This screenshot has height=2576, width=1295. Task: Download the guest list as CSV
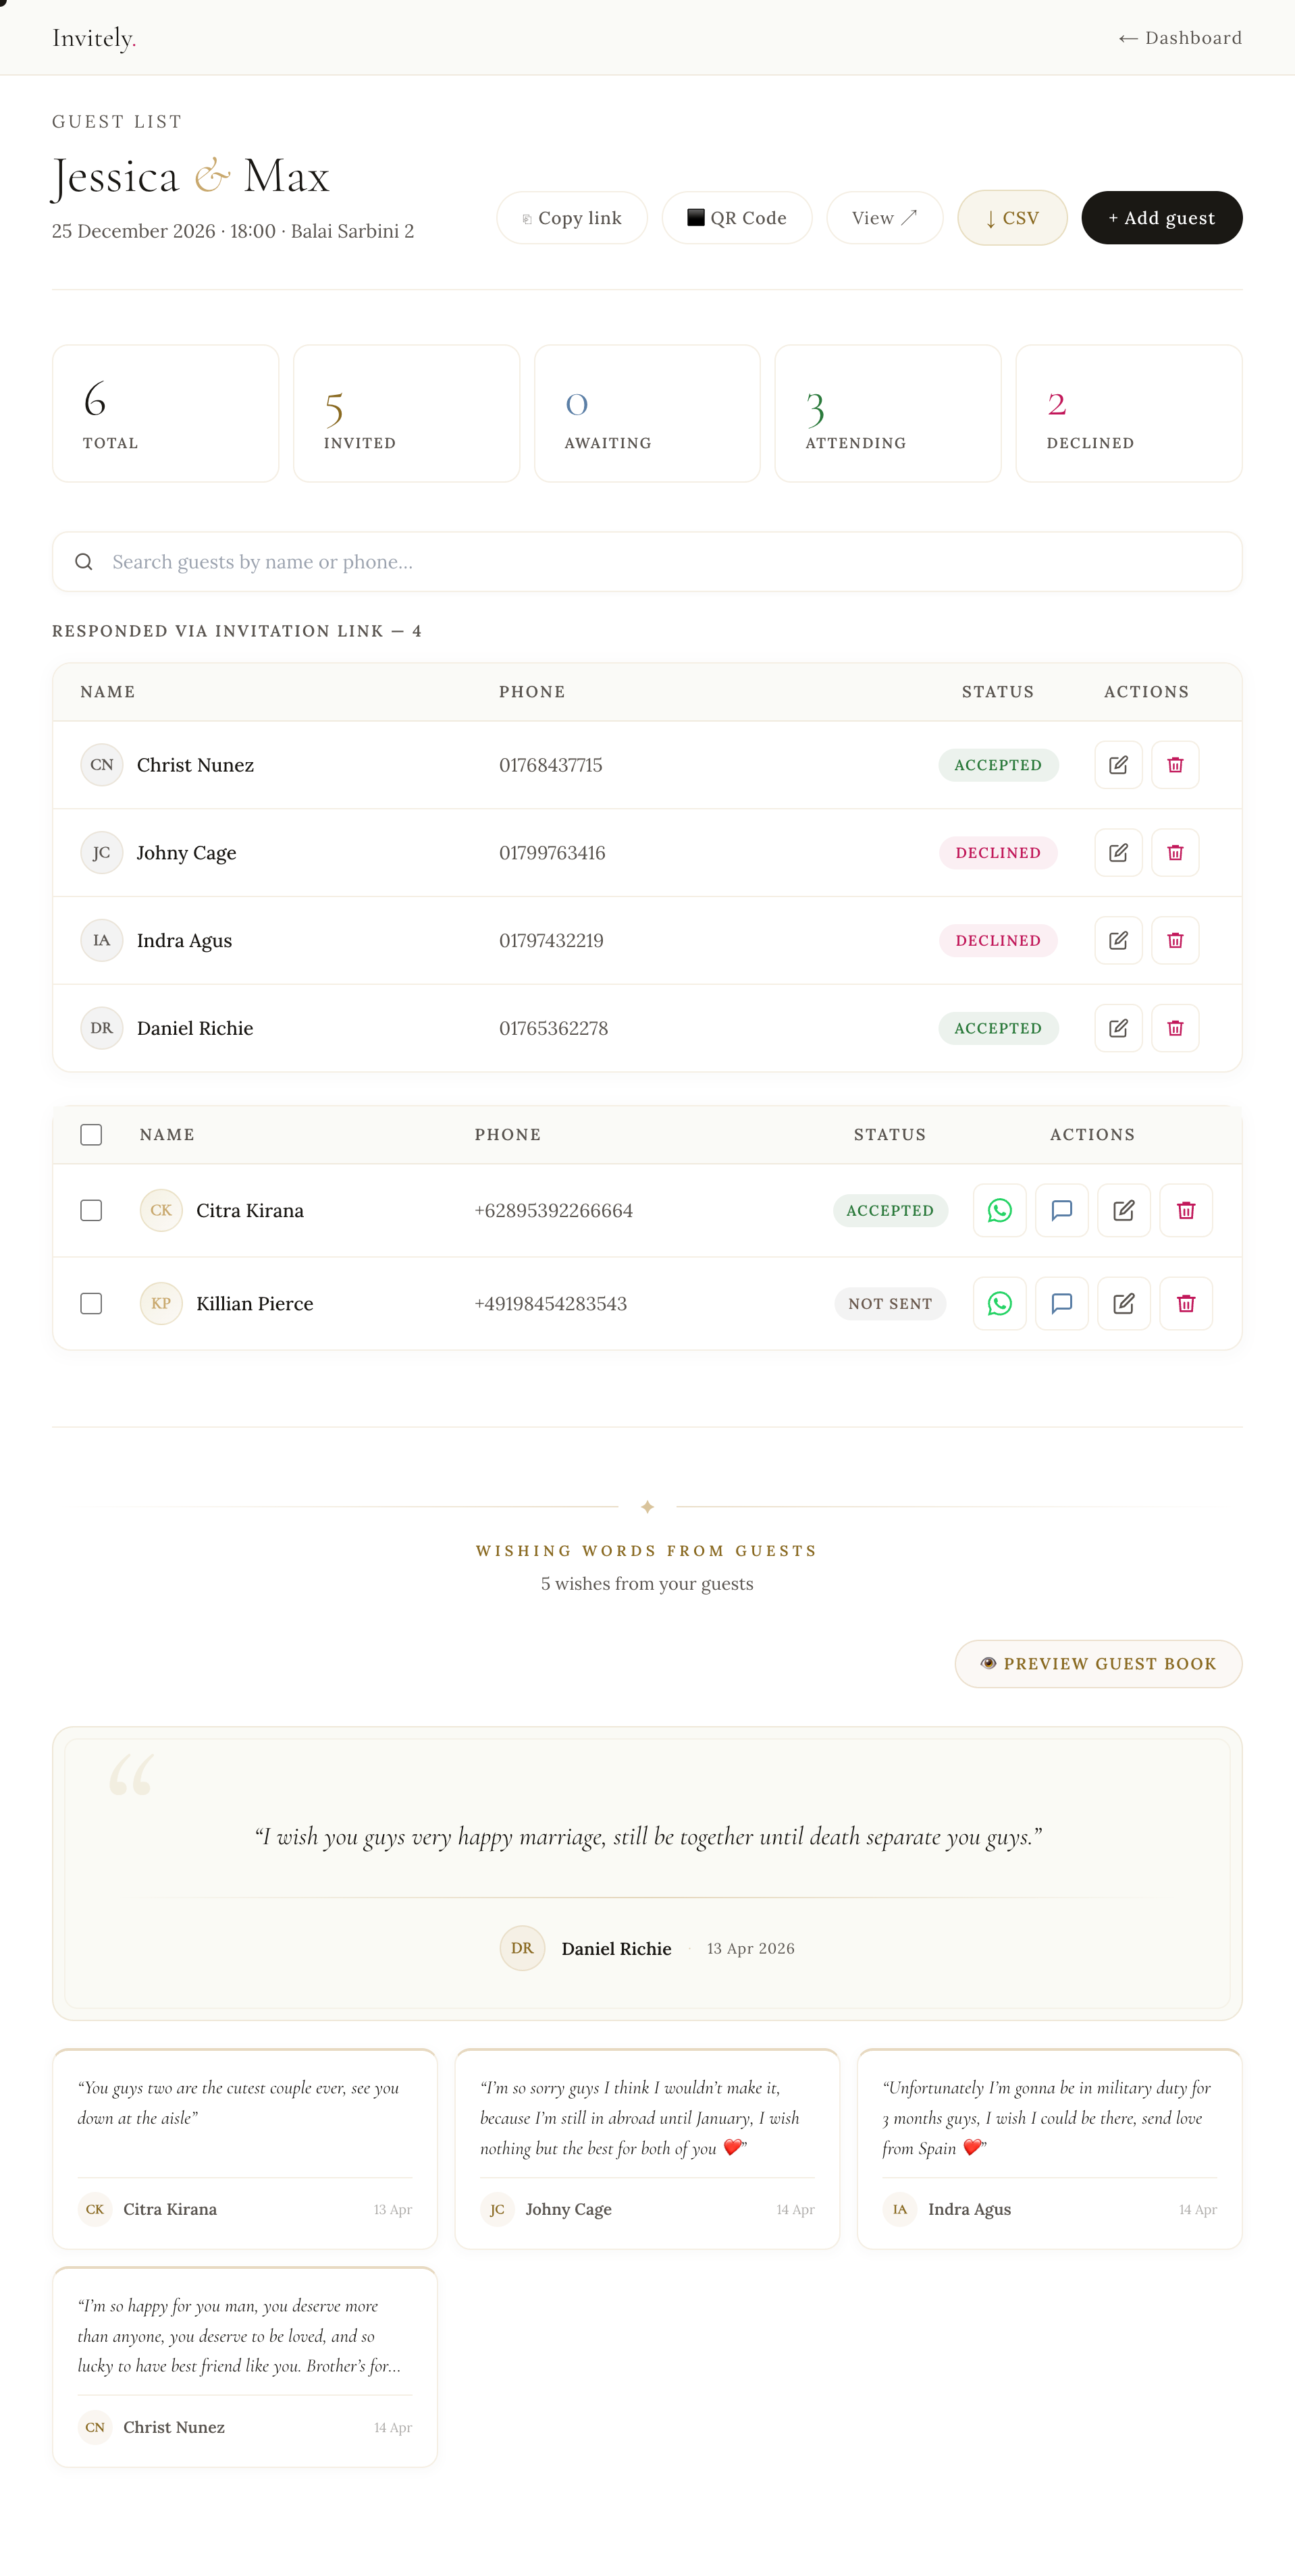click(1011, 218)
